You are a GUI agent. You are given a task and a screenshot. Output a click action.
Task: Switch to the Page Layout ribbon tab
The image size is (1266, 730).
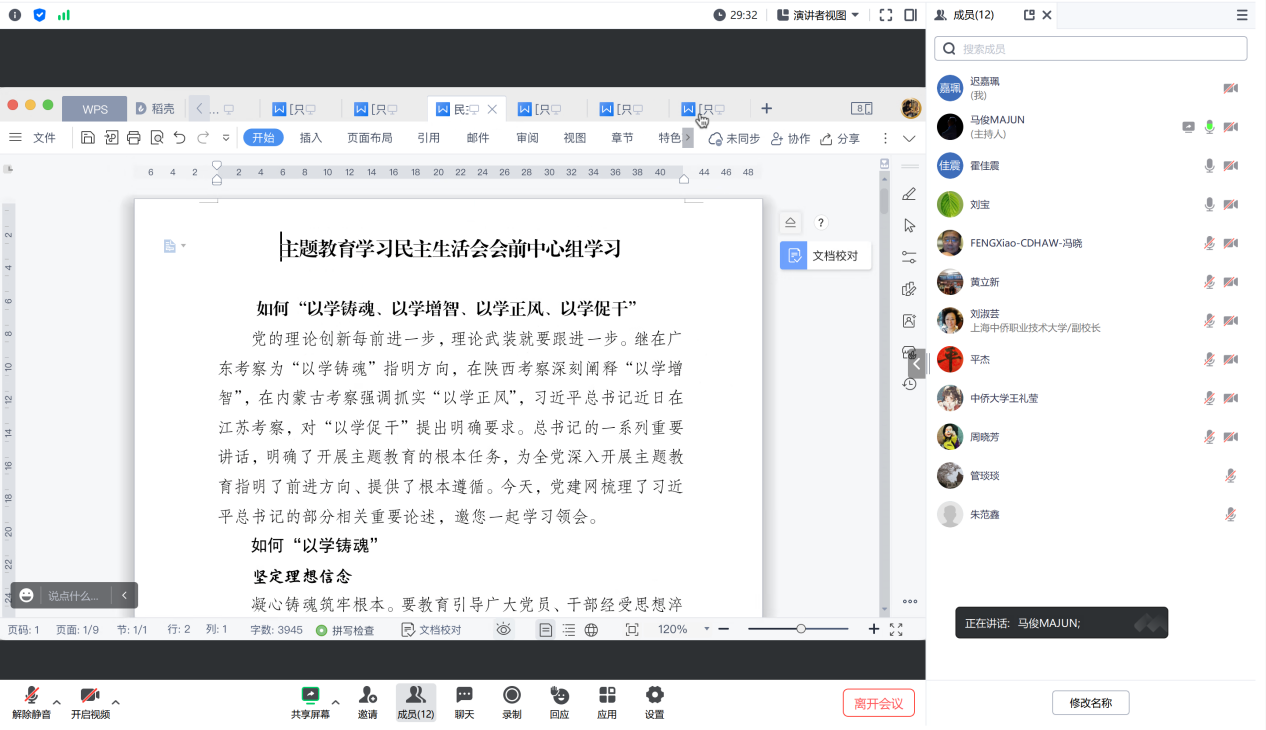pos(369,138)
